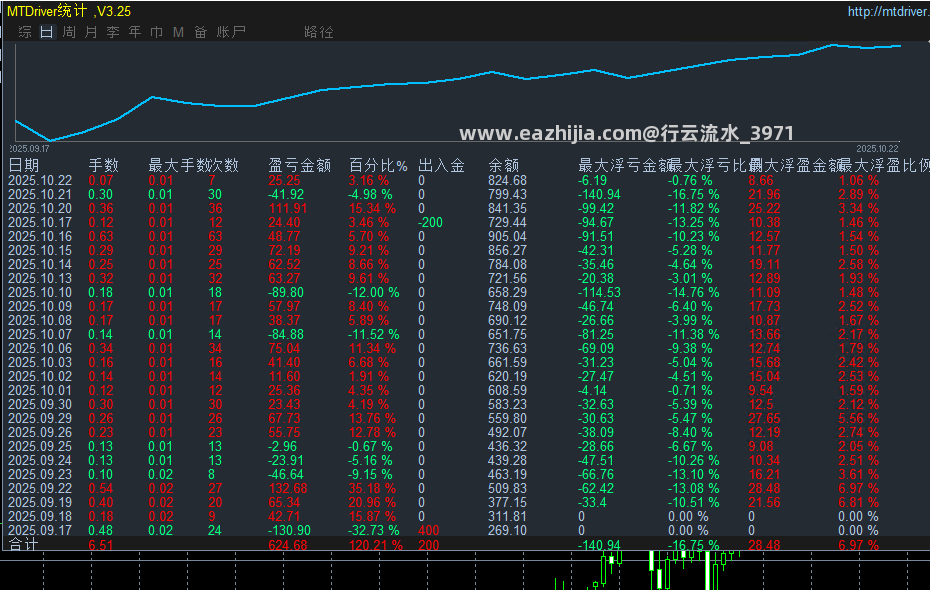930x590 pixels.
Task: Click total percentage 120.21 %
Action: pyautogui.click(x=376, y=545)
